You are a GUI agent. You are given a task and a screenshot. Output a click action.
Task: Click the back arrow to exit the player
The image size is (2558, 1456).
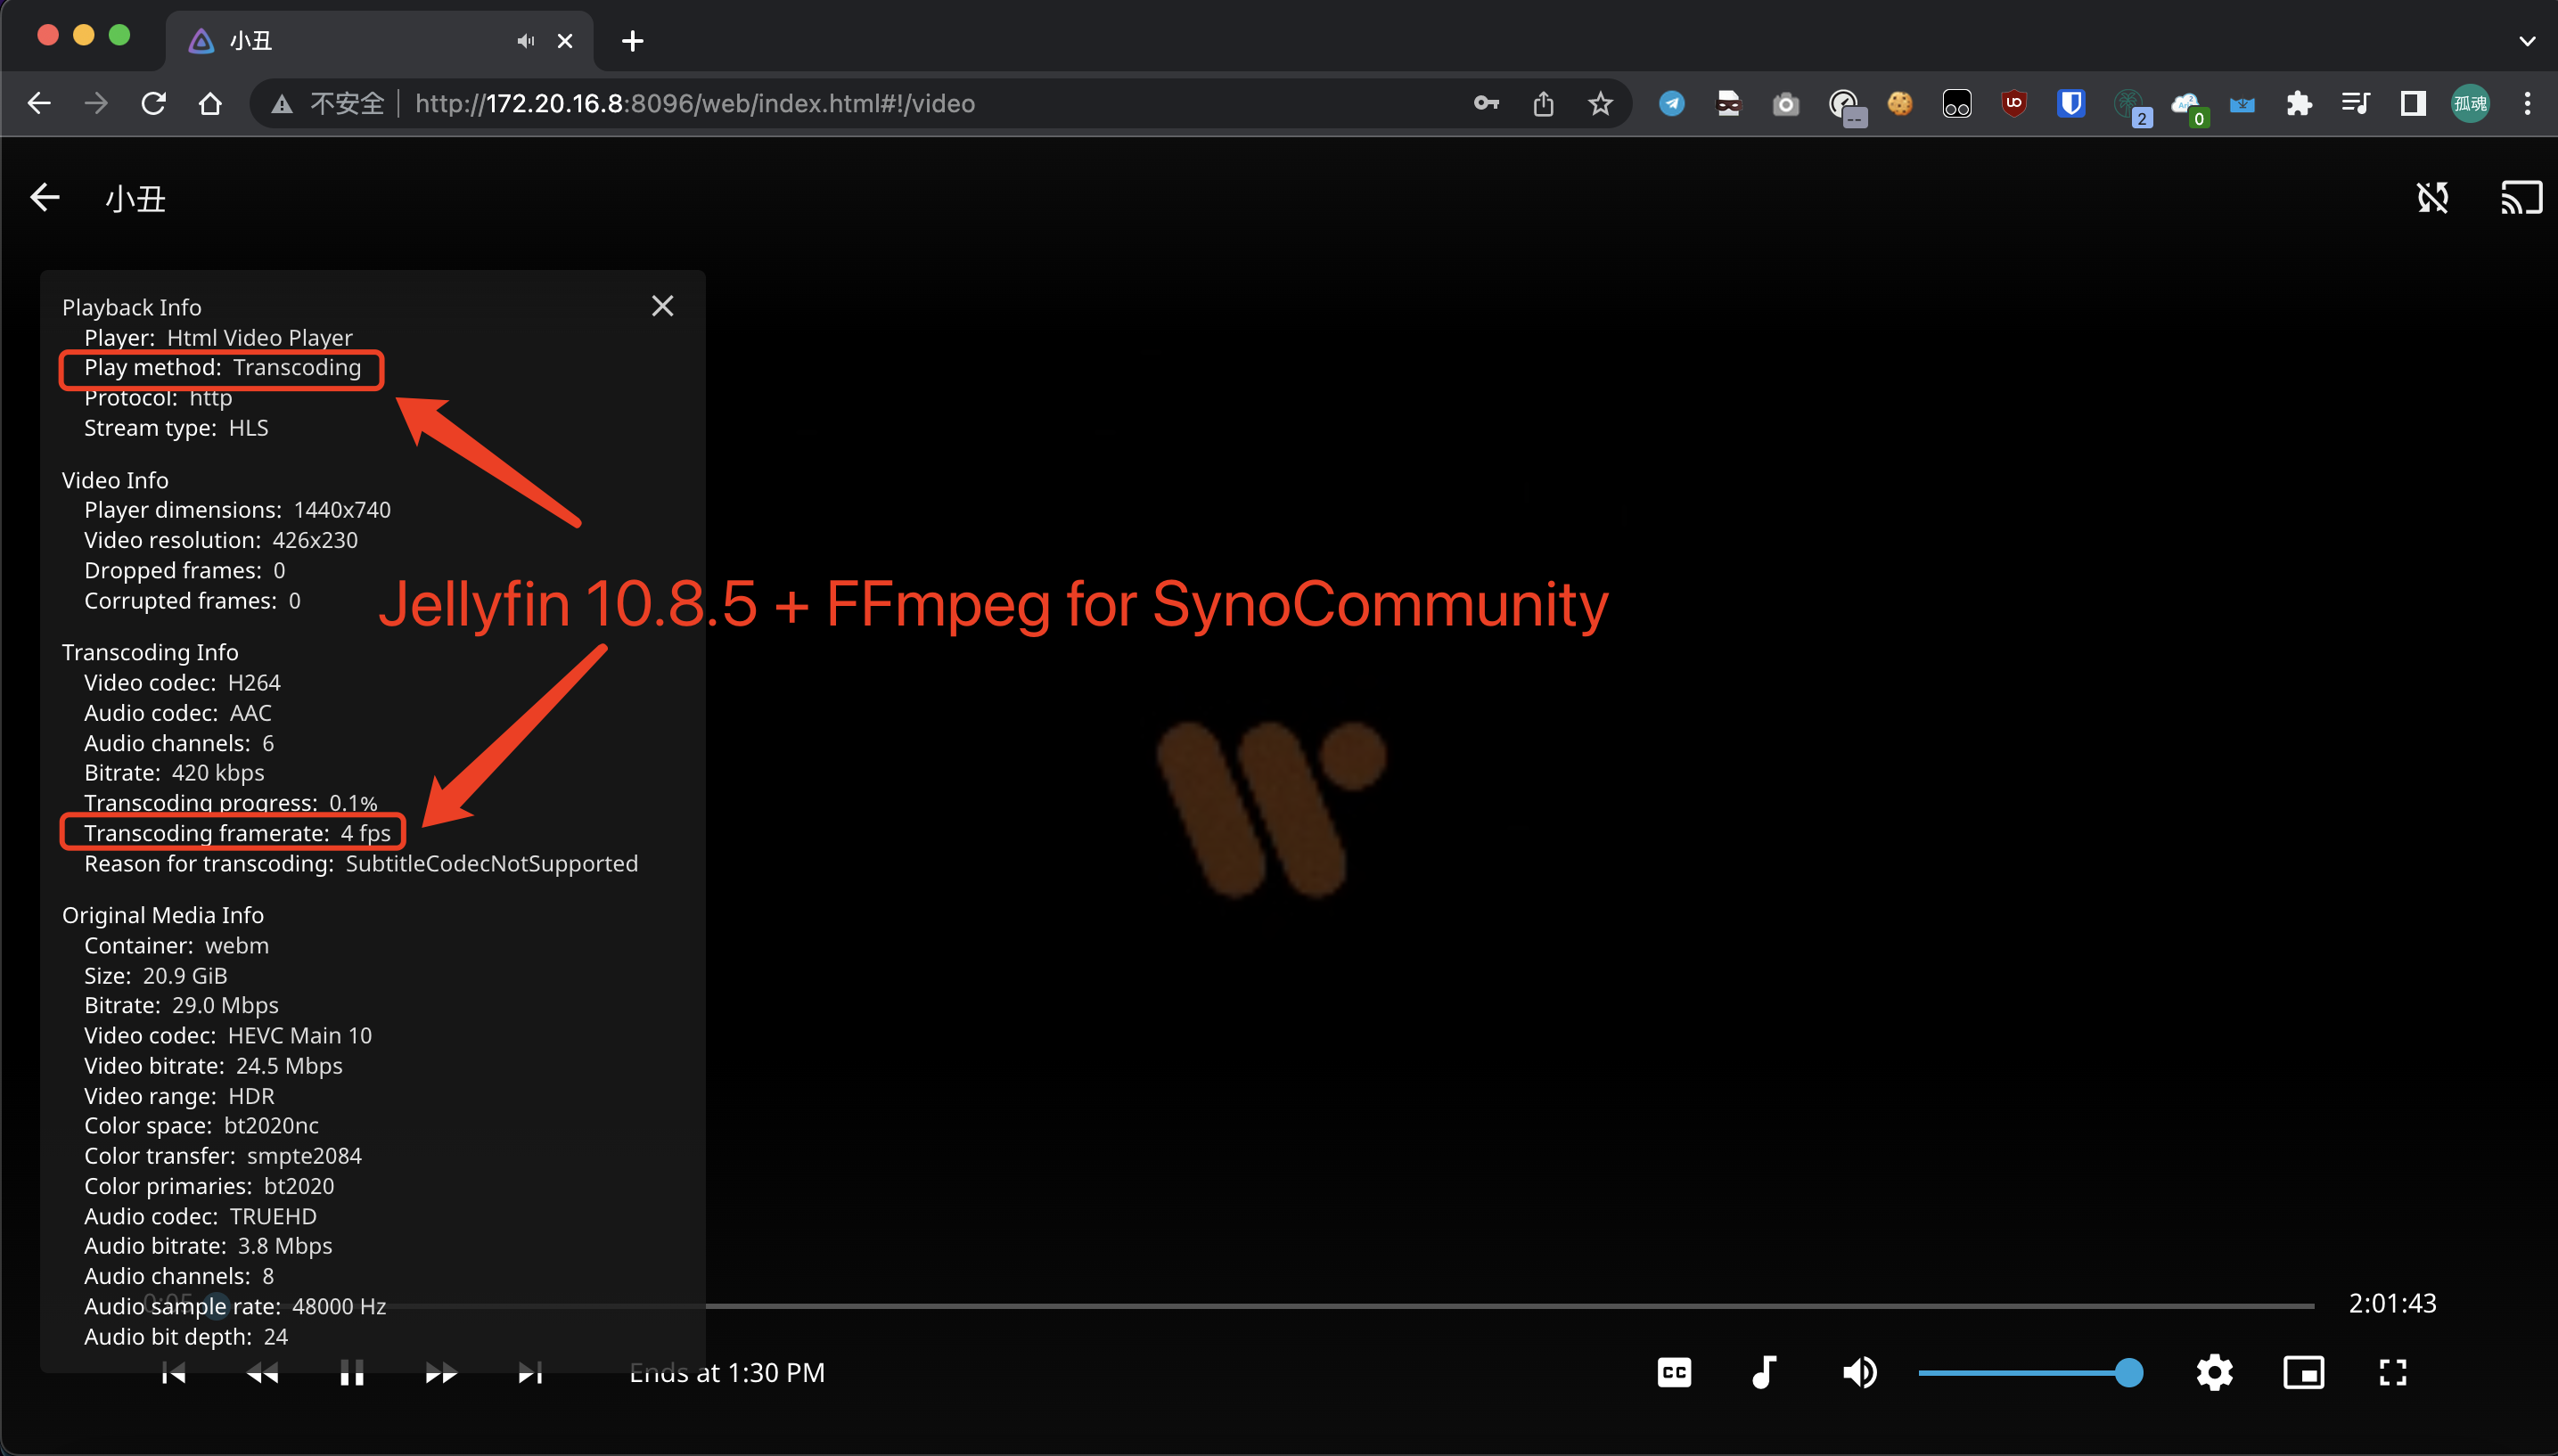(x=44, y=197)
